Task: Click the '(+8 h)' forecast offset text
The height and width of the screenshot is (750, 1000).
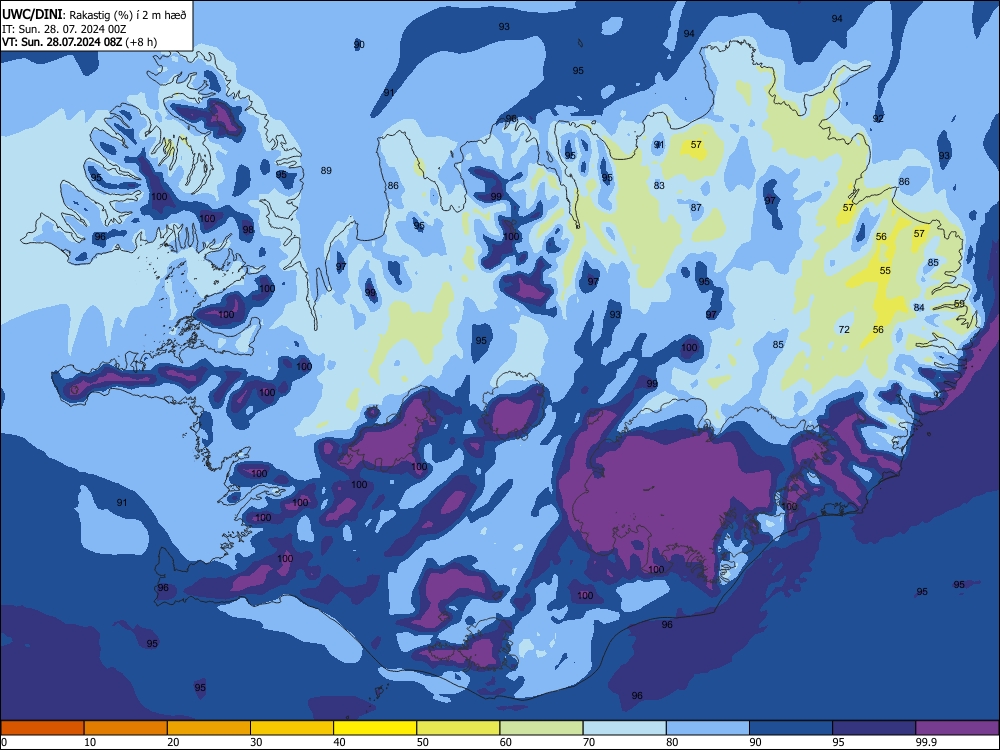Action: 142,42
